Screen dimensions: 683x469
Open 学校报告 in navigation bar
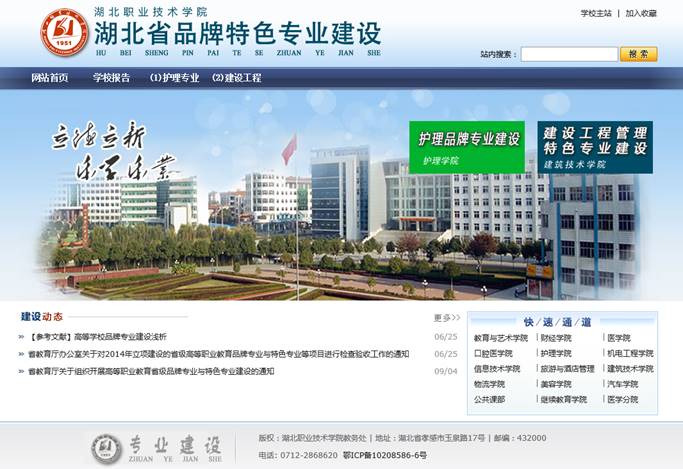coord(111,77)
